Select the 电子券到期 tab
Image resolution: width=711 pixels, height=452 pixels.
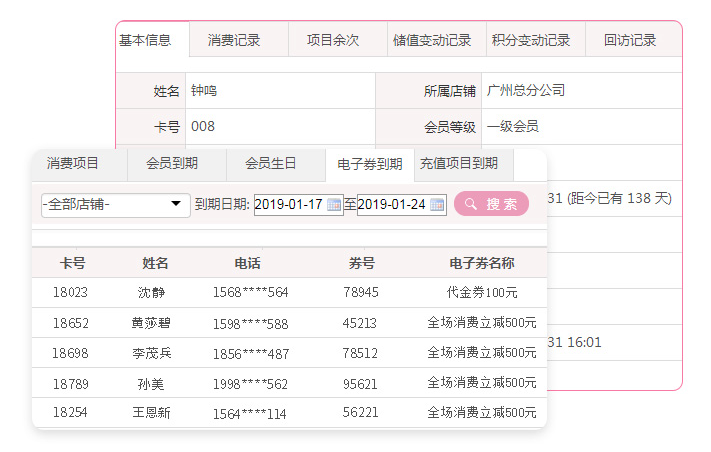[370, 164]
